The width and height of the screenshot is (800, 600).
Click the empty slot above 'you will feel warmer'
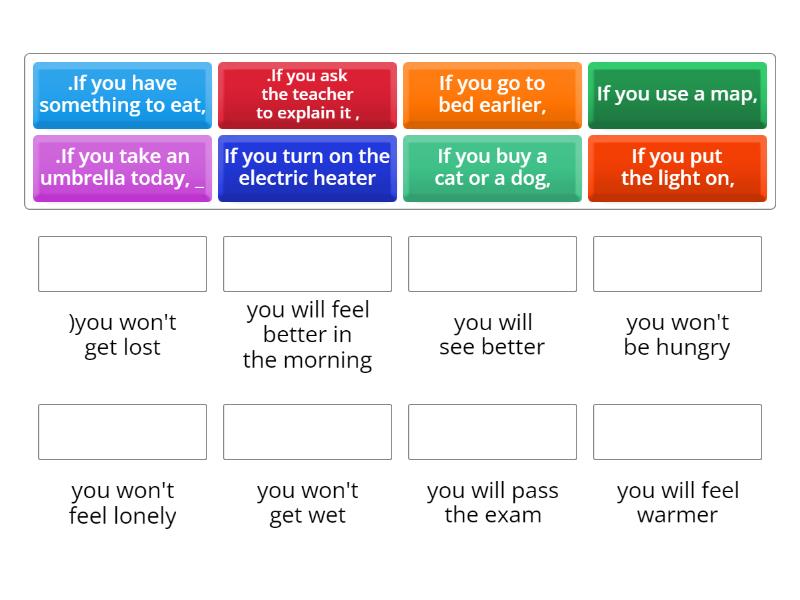coord(677,431)
